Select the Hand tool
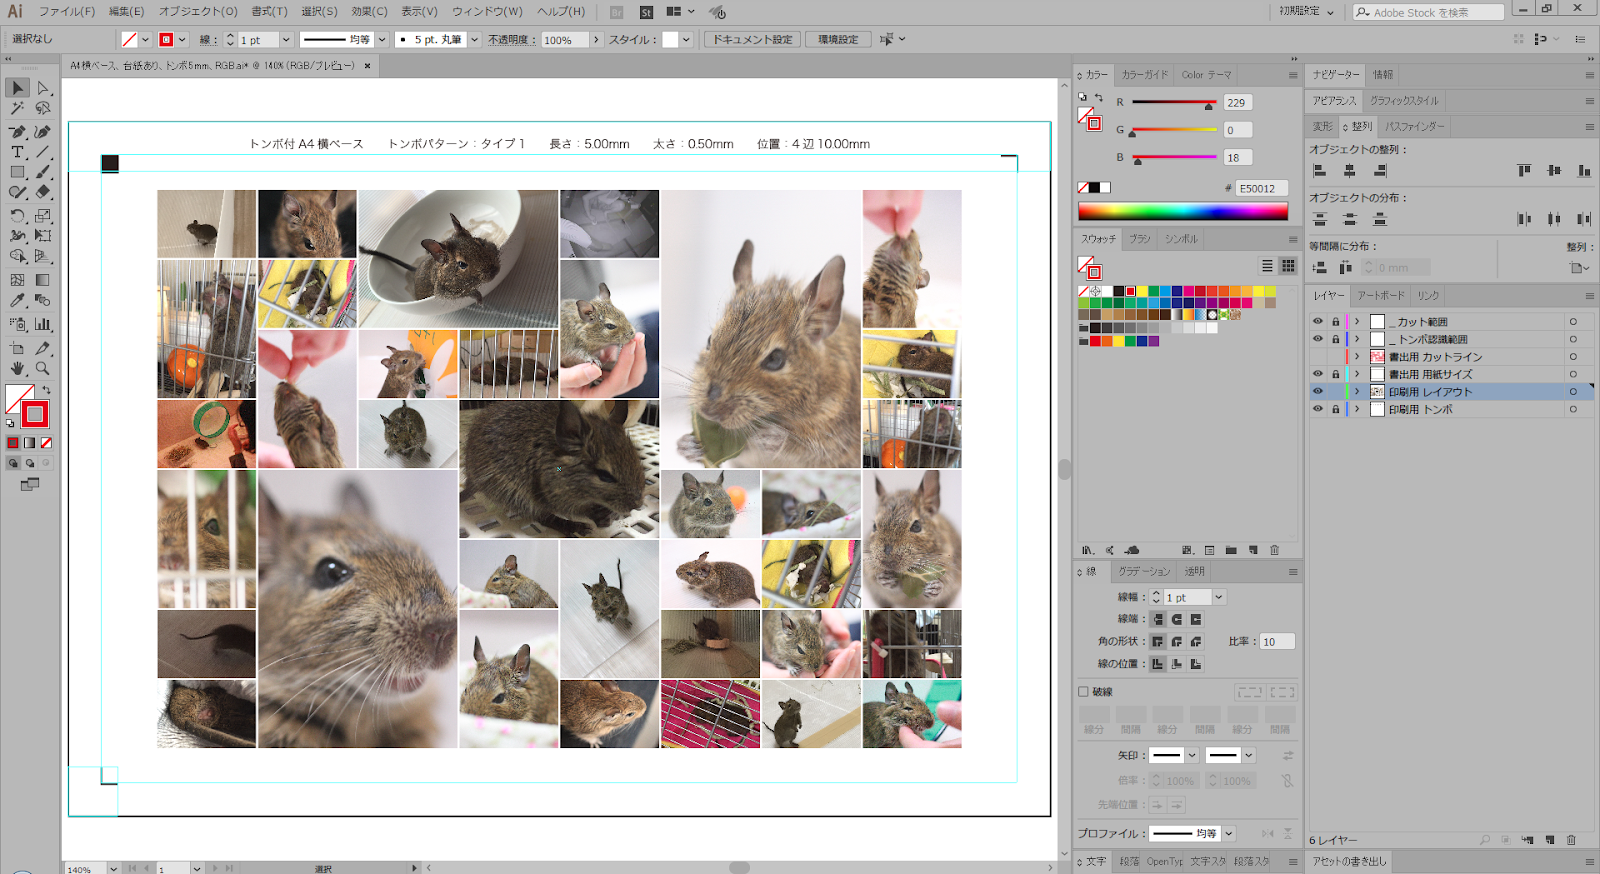The width and height of the screenshot is (1600, 874). coord(17,369)
